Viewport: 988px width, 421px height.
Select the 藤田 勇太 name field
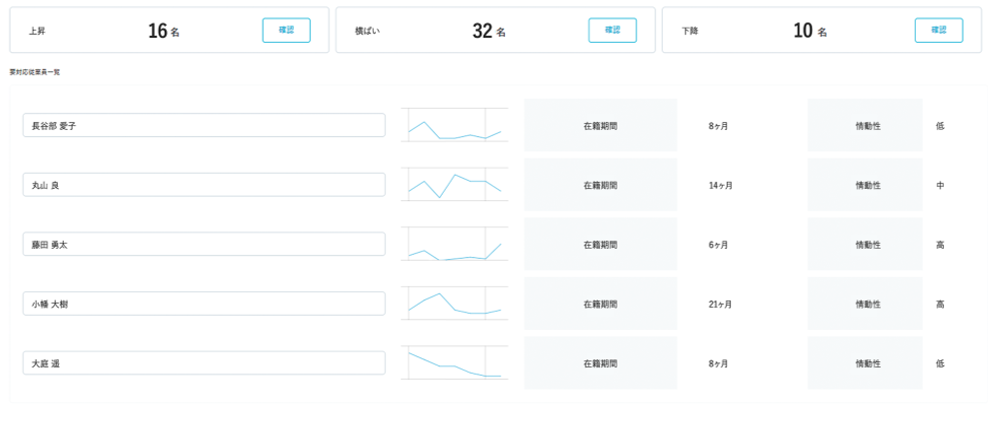click(204, 245)
